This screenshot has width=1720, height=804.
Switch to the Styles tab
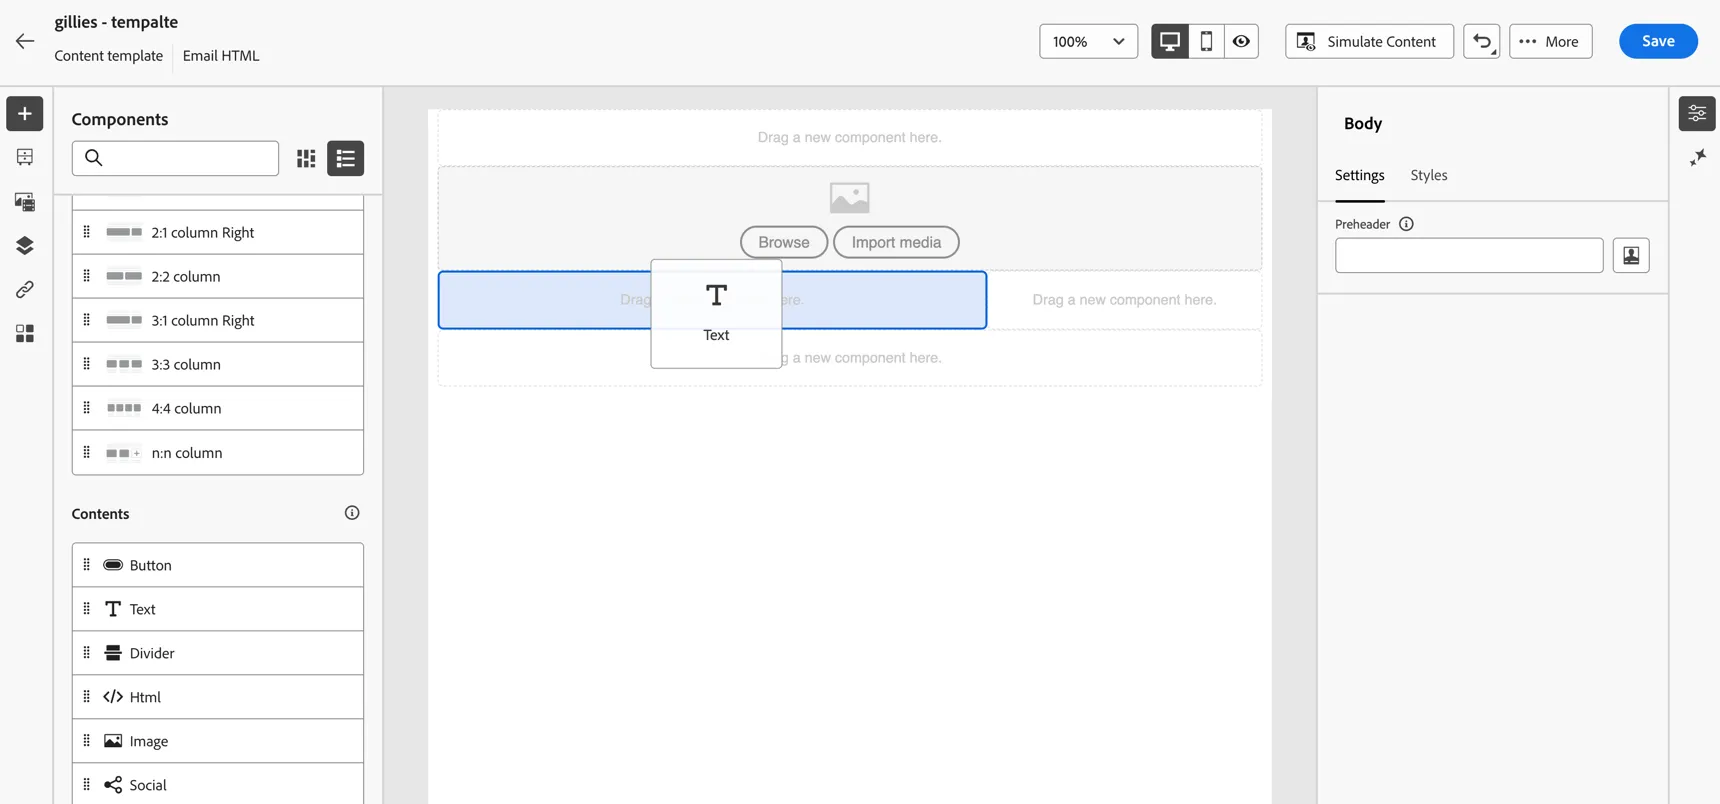point(1429,175)
